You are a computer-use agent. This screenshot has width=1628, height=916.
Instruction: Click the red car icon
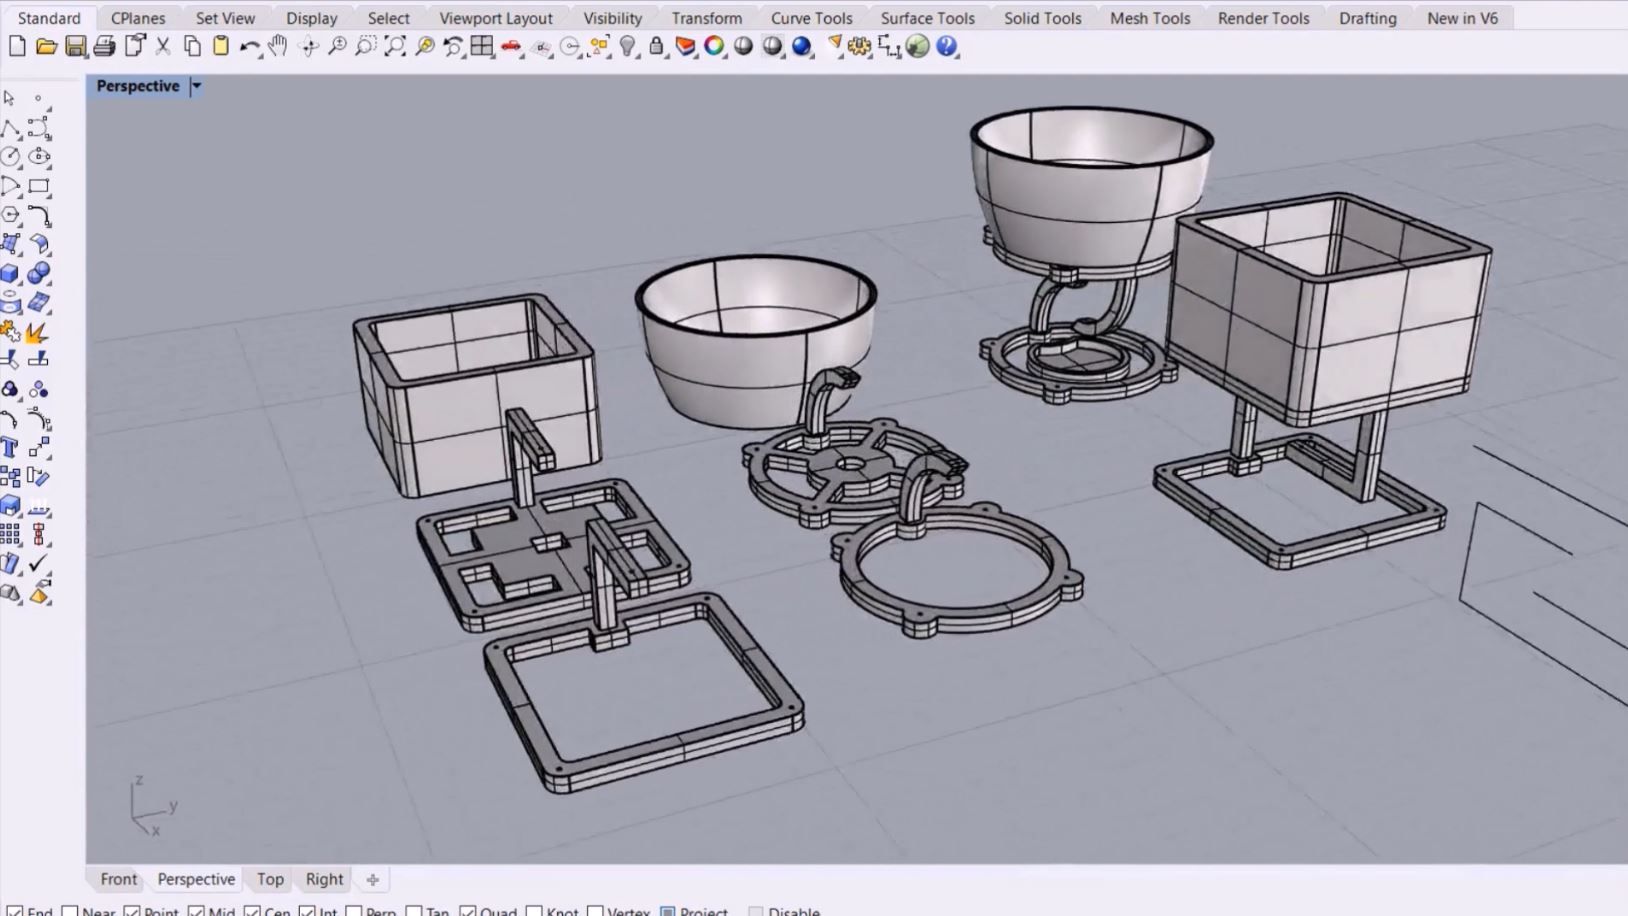(511, 46)
